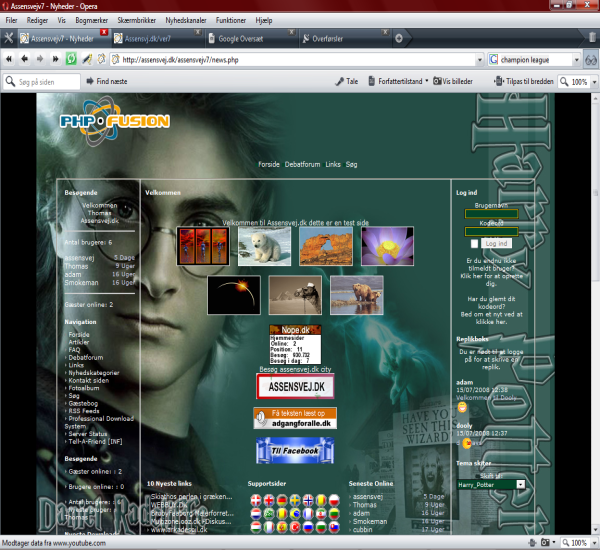The width and height of the screenshot is (600, 550).
Task: Click the adgangforalle.dk banner
Action: (295, 418)
